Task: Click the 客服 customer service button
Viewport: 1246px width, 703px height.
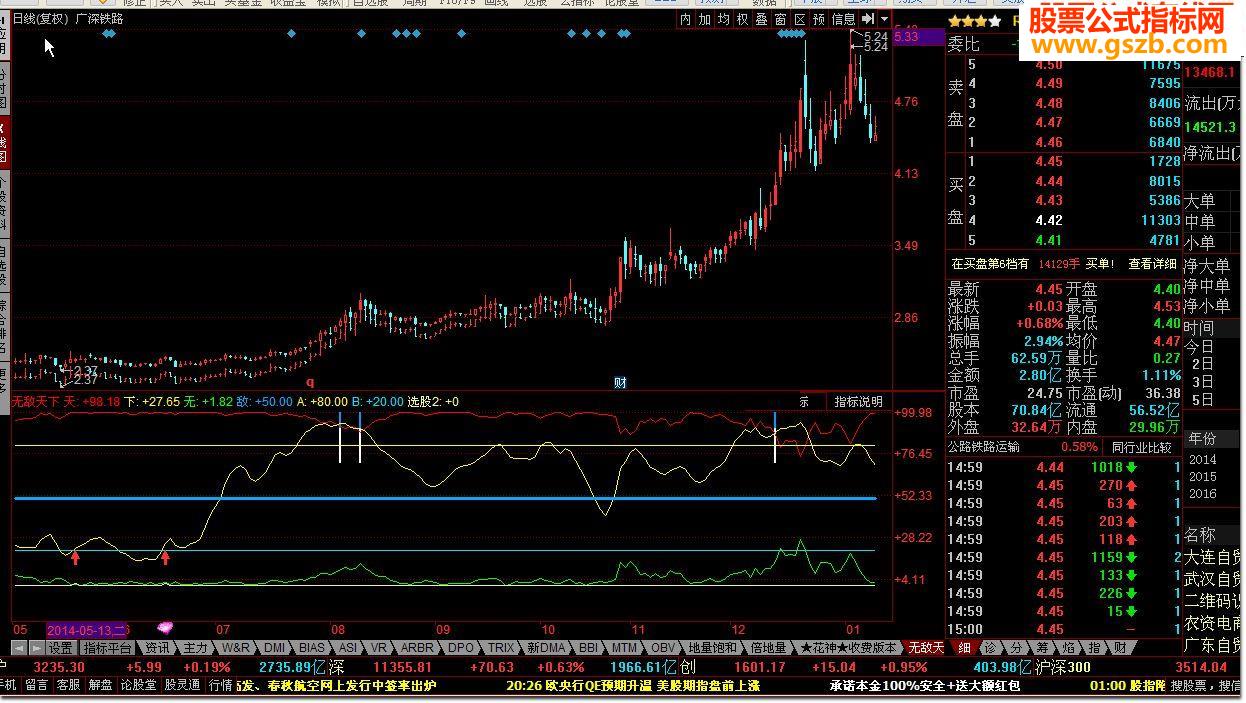Action: tap(68, 685)
